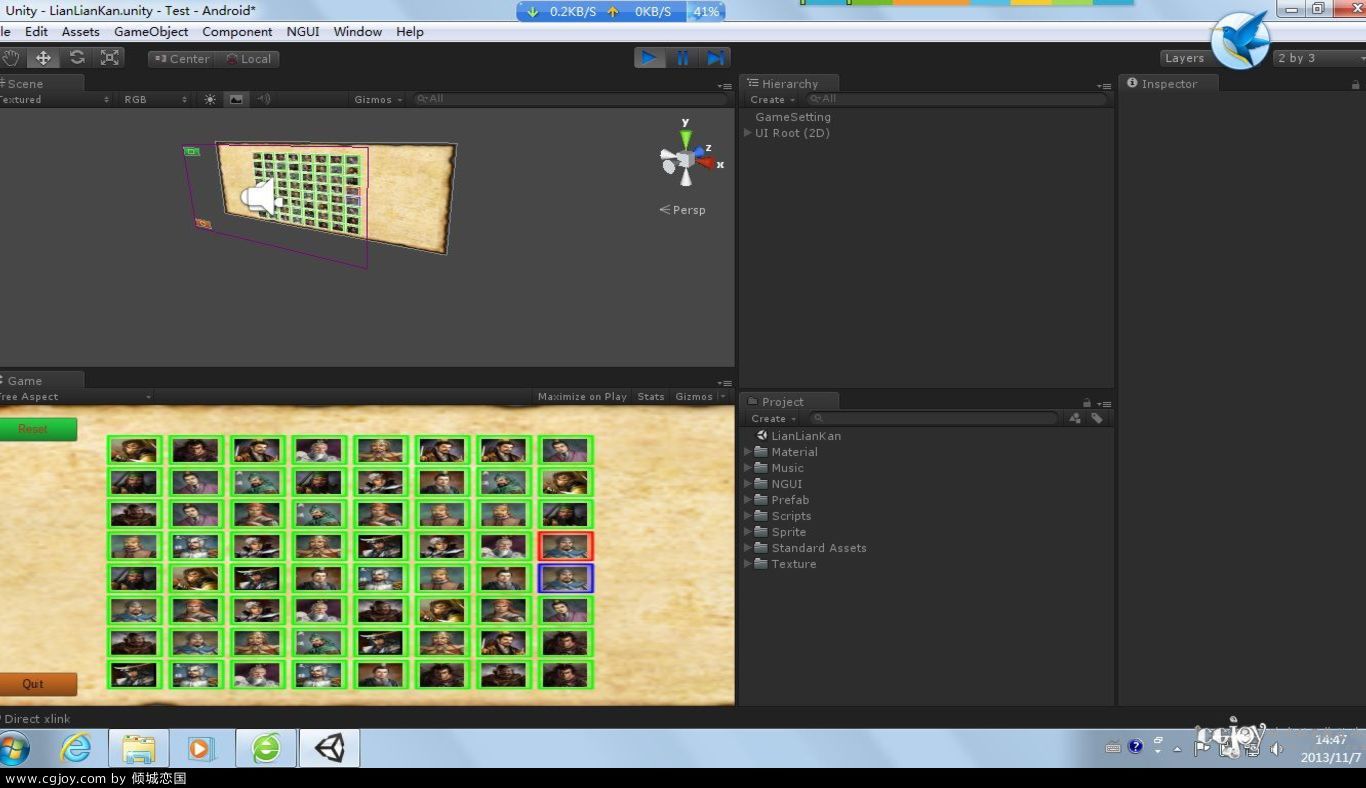Screen dimensions: 1366x788
Task: Select the LianLianKan scene asset
Action: 798,436
